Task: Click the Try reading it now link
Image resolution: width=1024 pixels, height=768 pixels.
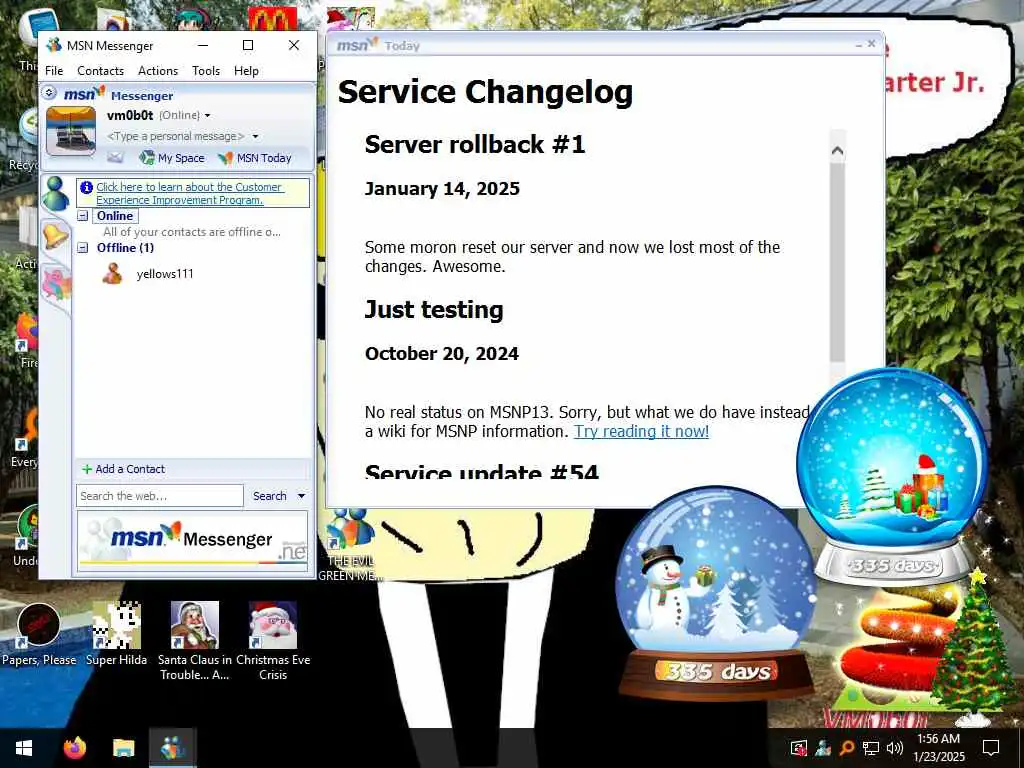Action: click(641, 431)
